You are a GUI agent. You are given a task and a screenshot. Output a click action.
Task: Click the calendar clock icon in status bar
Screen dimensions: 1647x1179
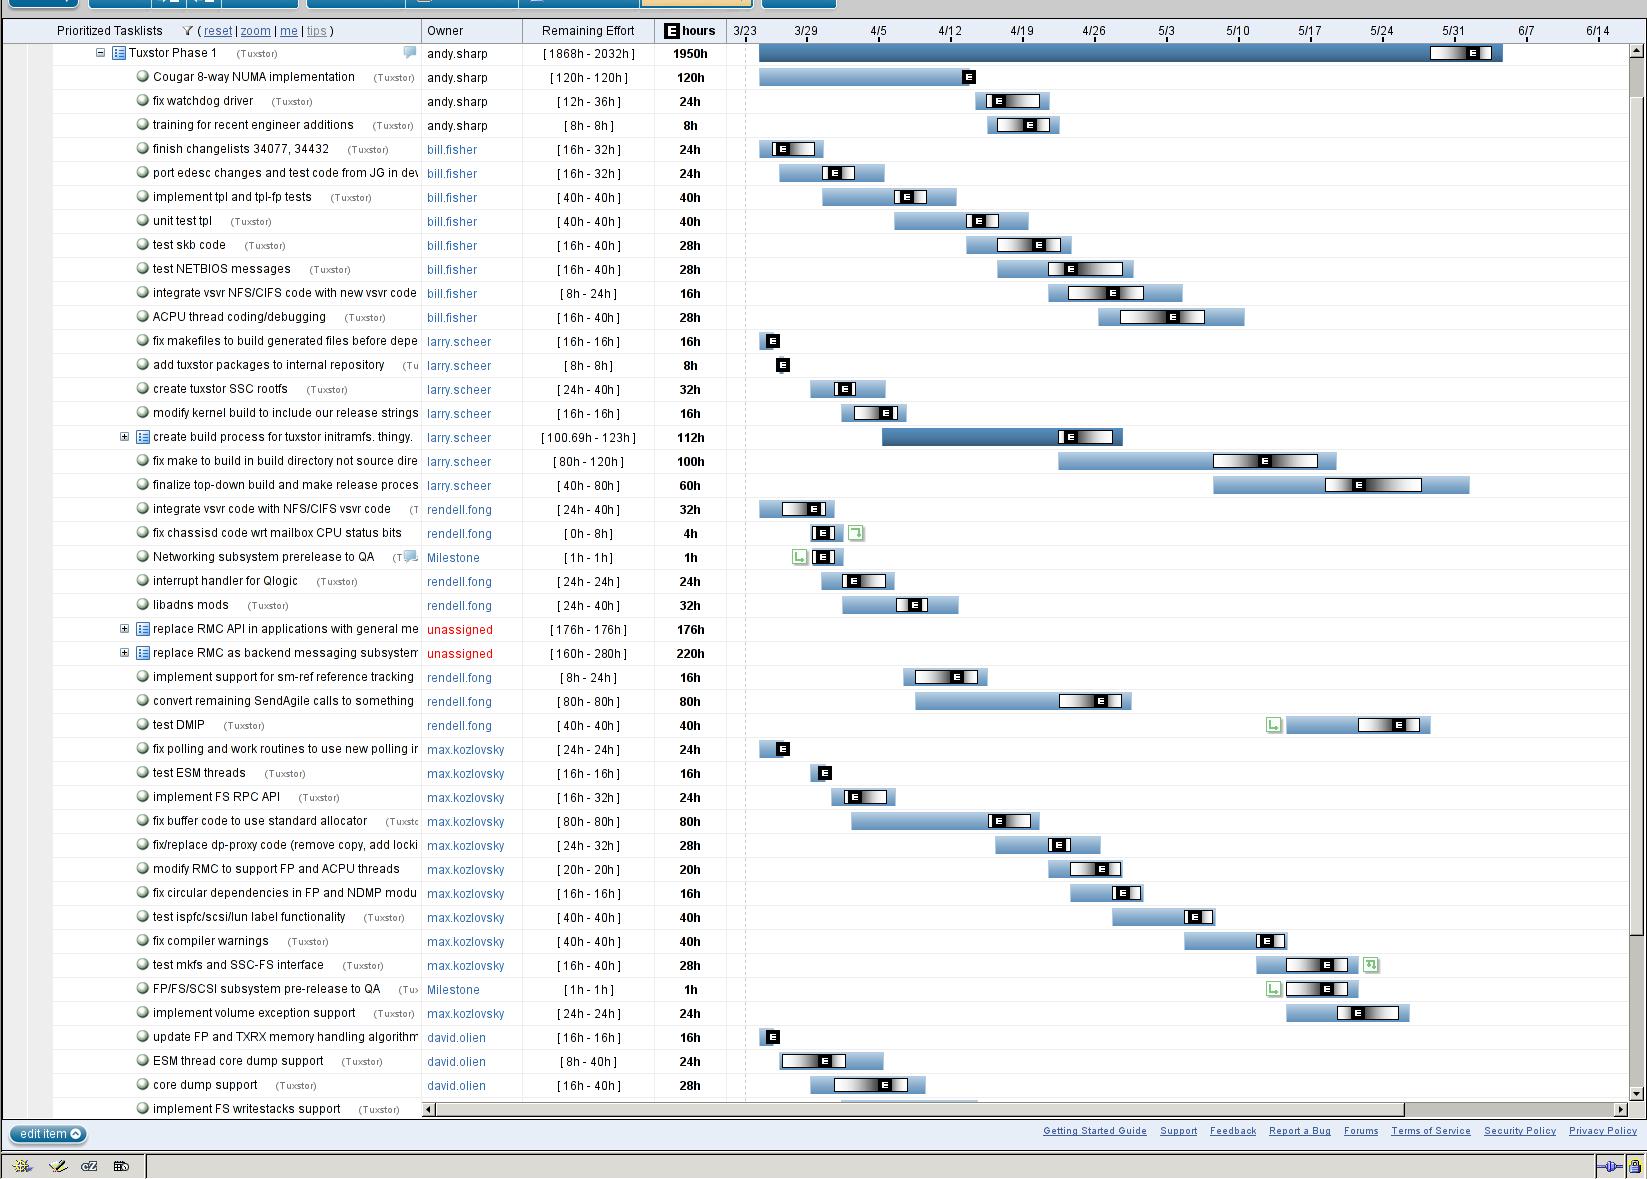tap(121, 1166)
